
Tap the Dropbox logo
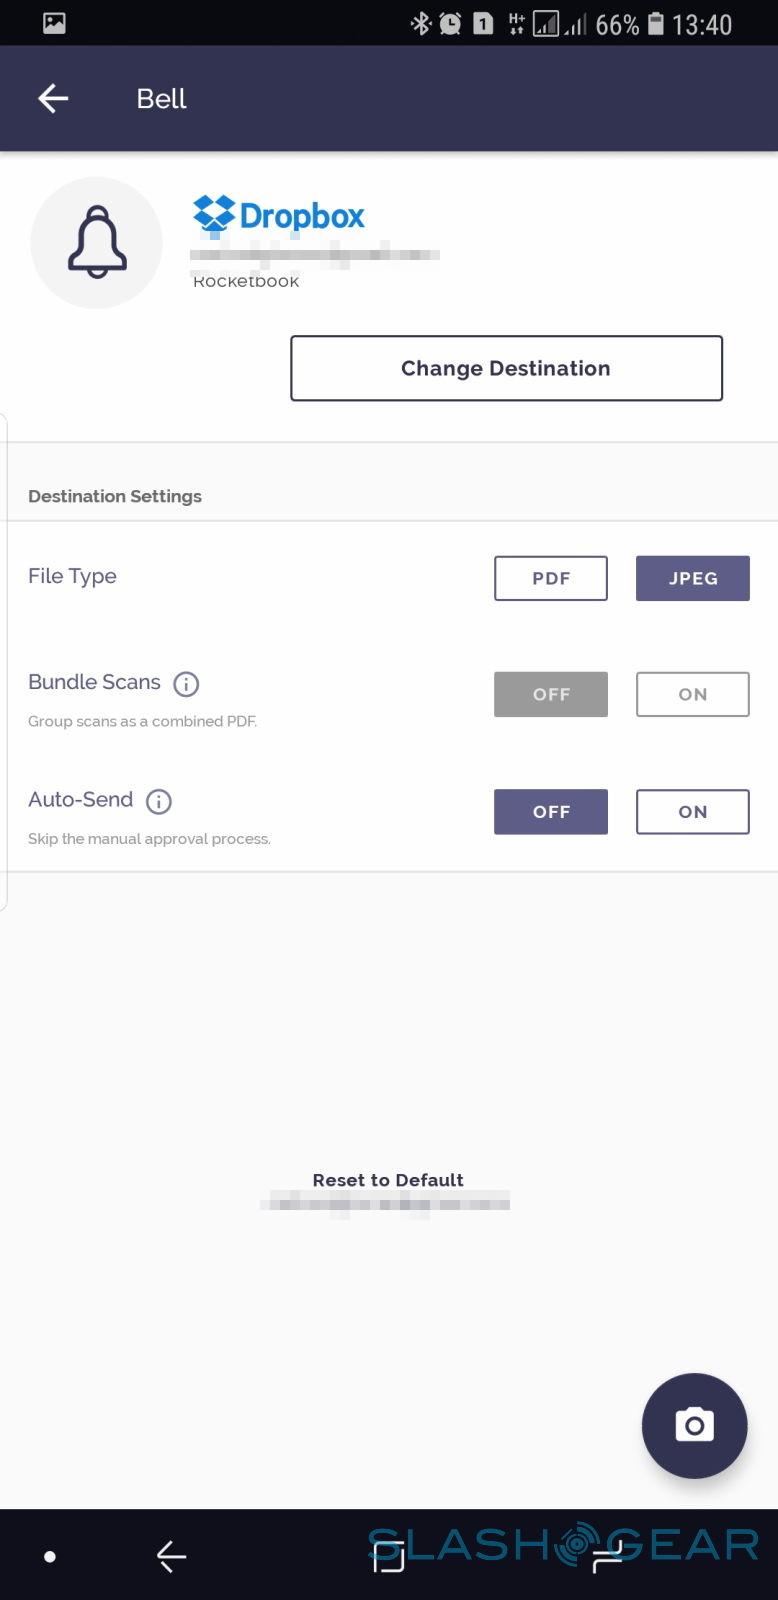(x=279, y=215)
